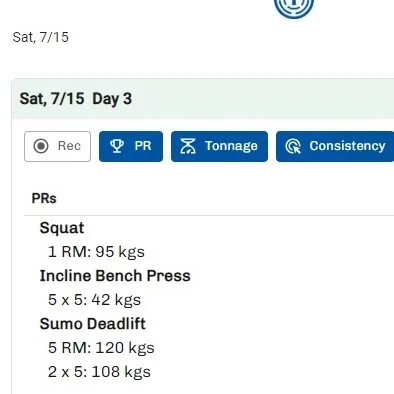
Task: Click the trophy icon on PR button
Action: [x=117, y=146]
